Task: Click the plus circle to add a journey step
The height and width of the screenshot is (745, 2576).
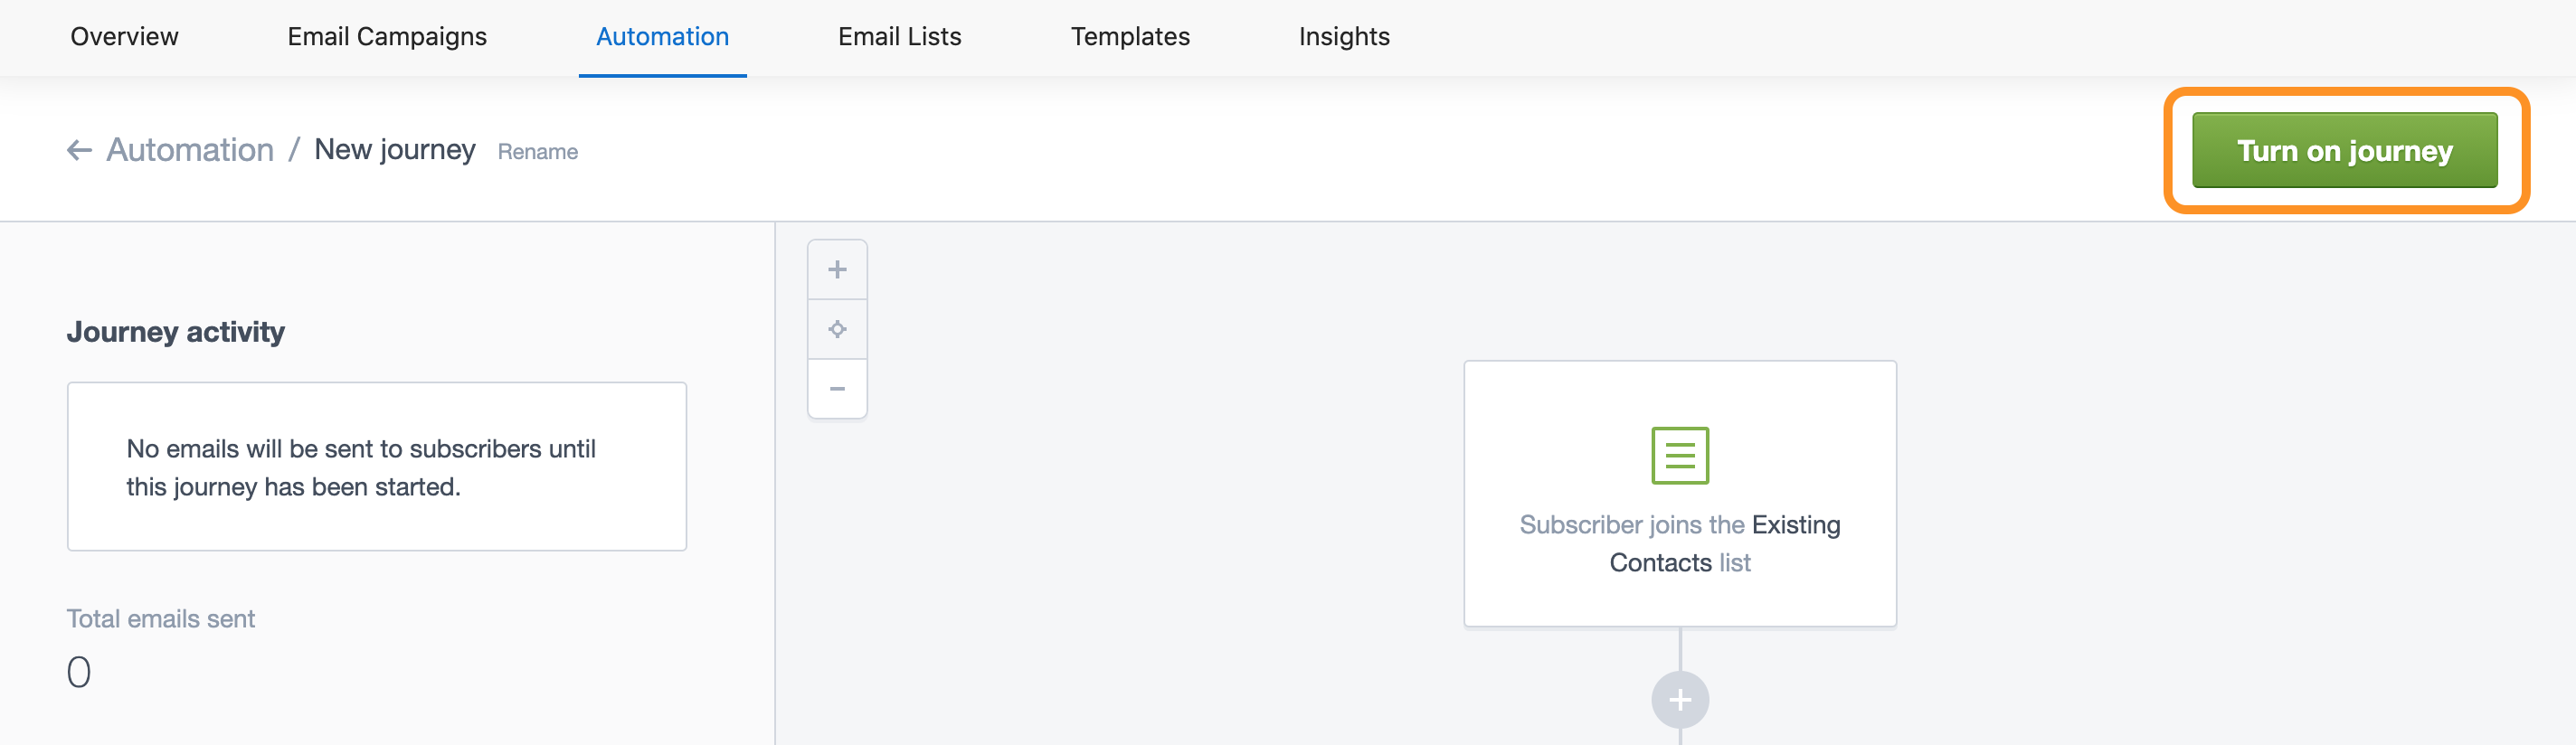Action: 1679,700
